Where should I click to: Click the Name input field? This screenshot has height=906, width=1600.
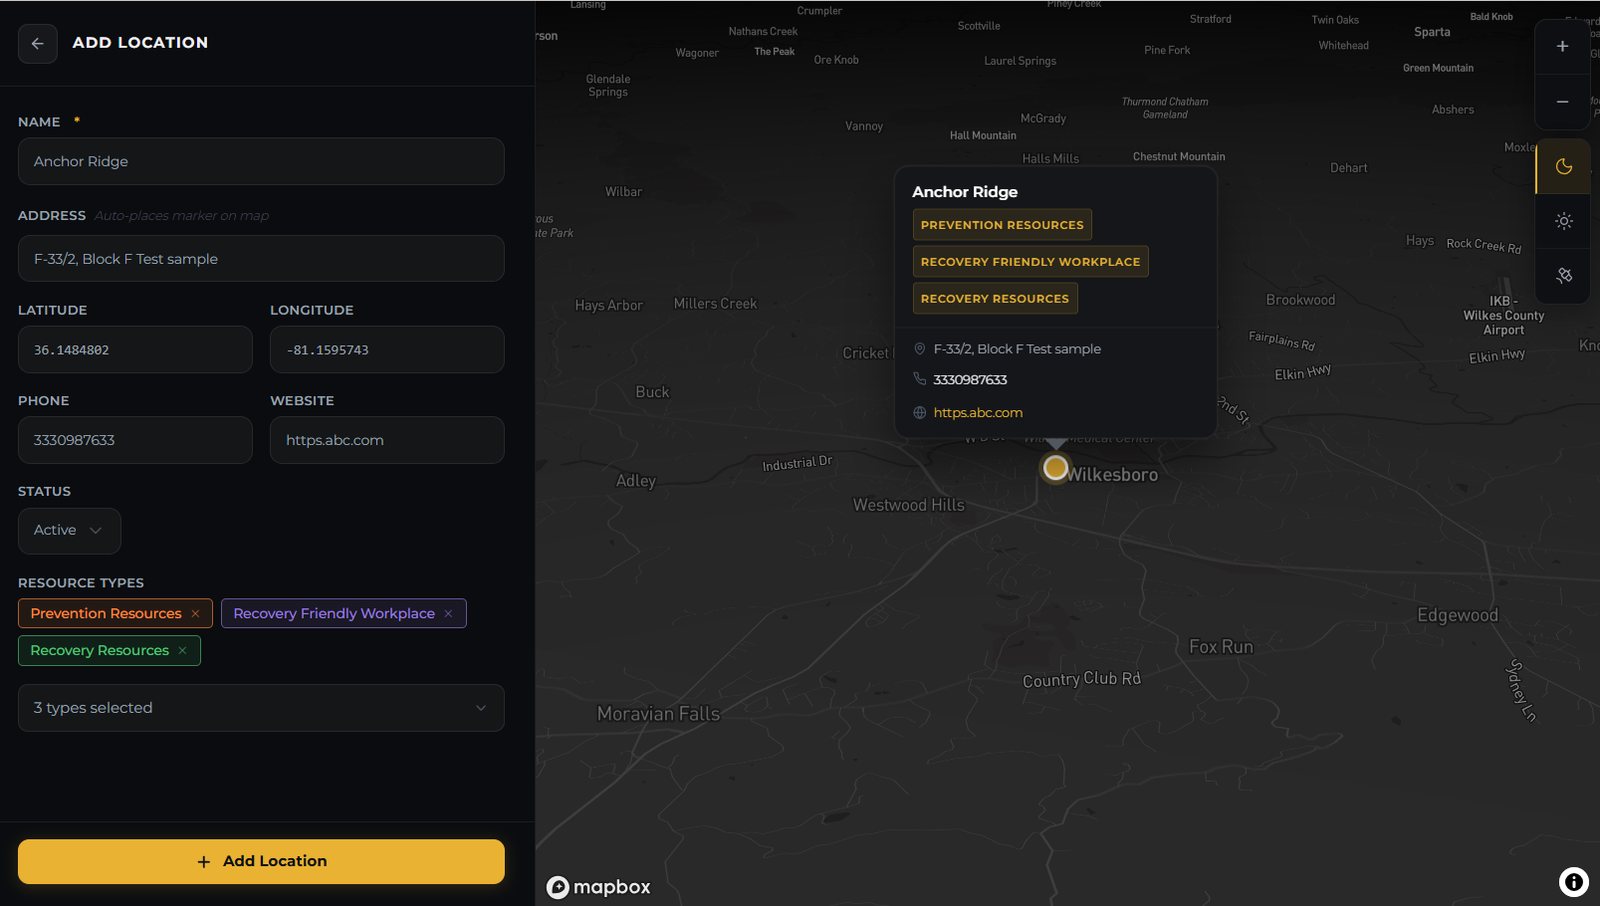point(261,161)
